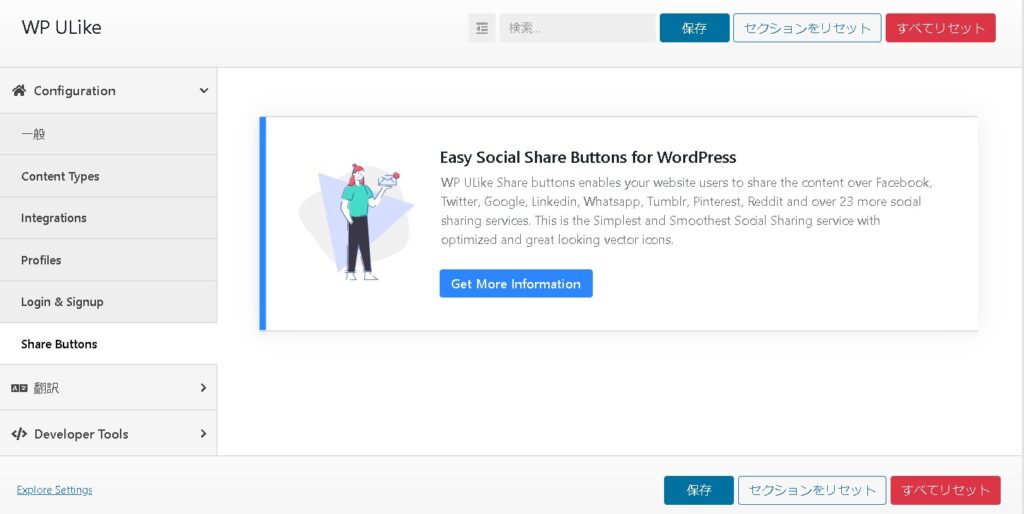Click the translation icon next to 翻訳
1024x514 pixels.
coord(19,388)
